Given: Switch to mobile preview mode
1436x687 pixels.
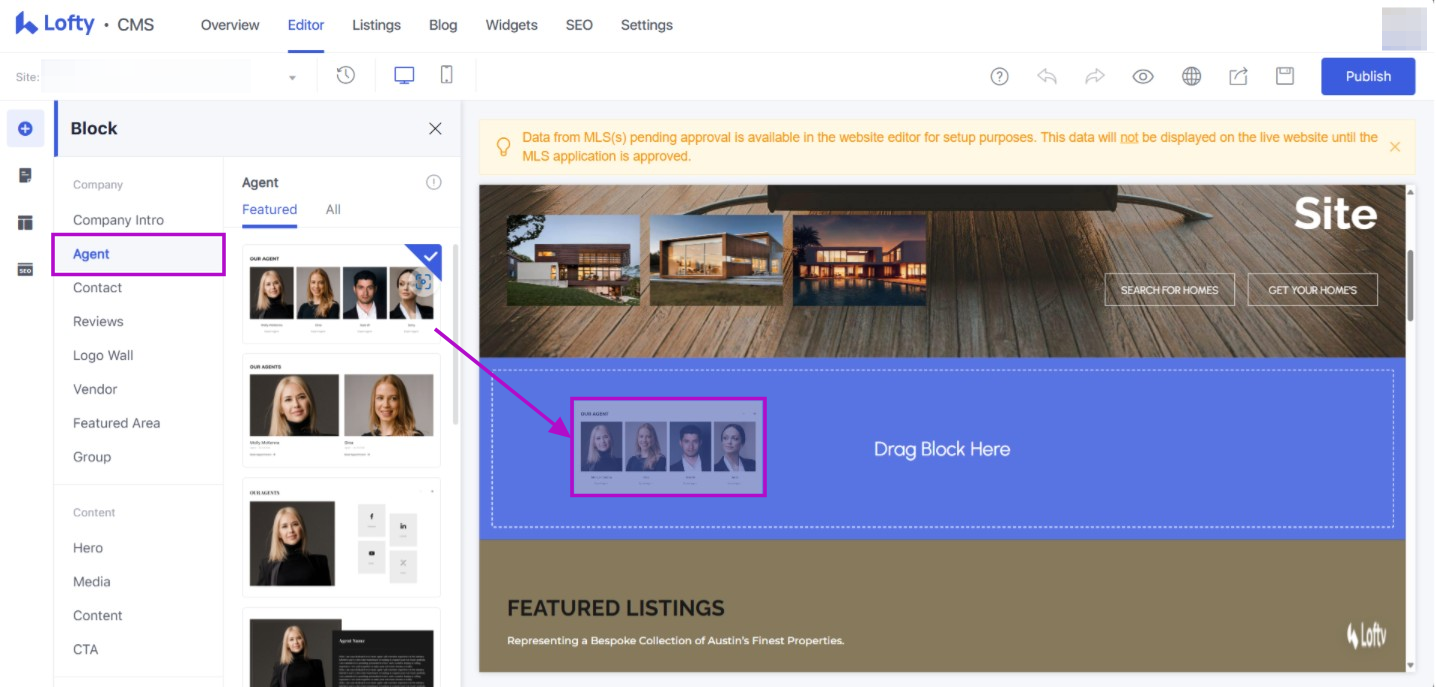Looking at the screenshot, I should coord(447,76).
